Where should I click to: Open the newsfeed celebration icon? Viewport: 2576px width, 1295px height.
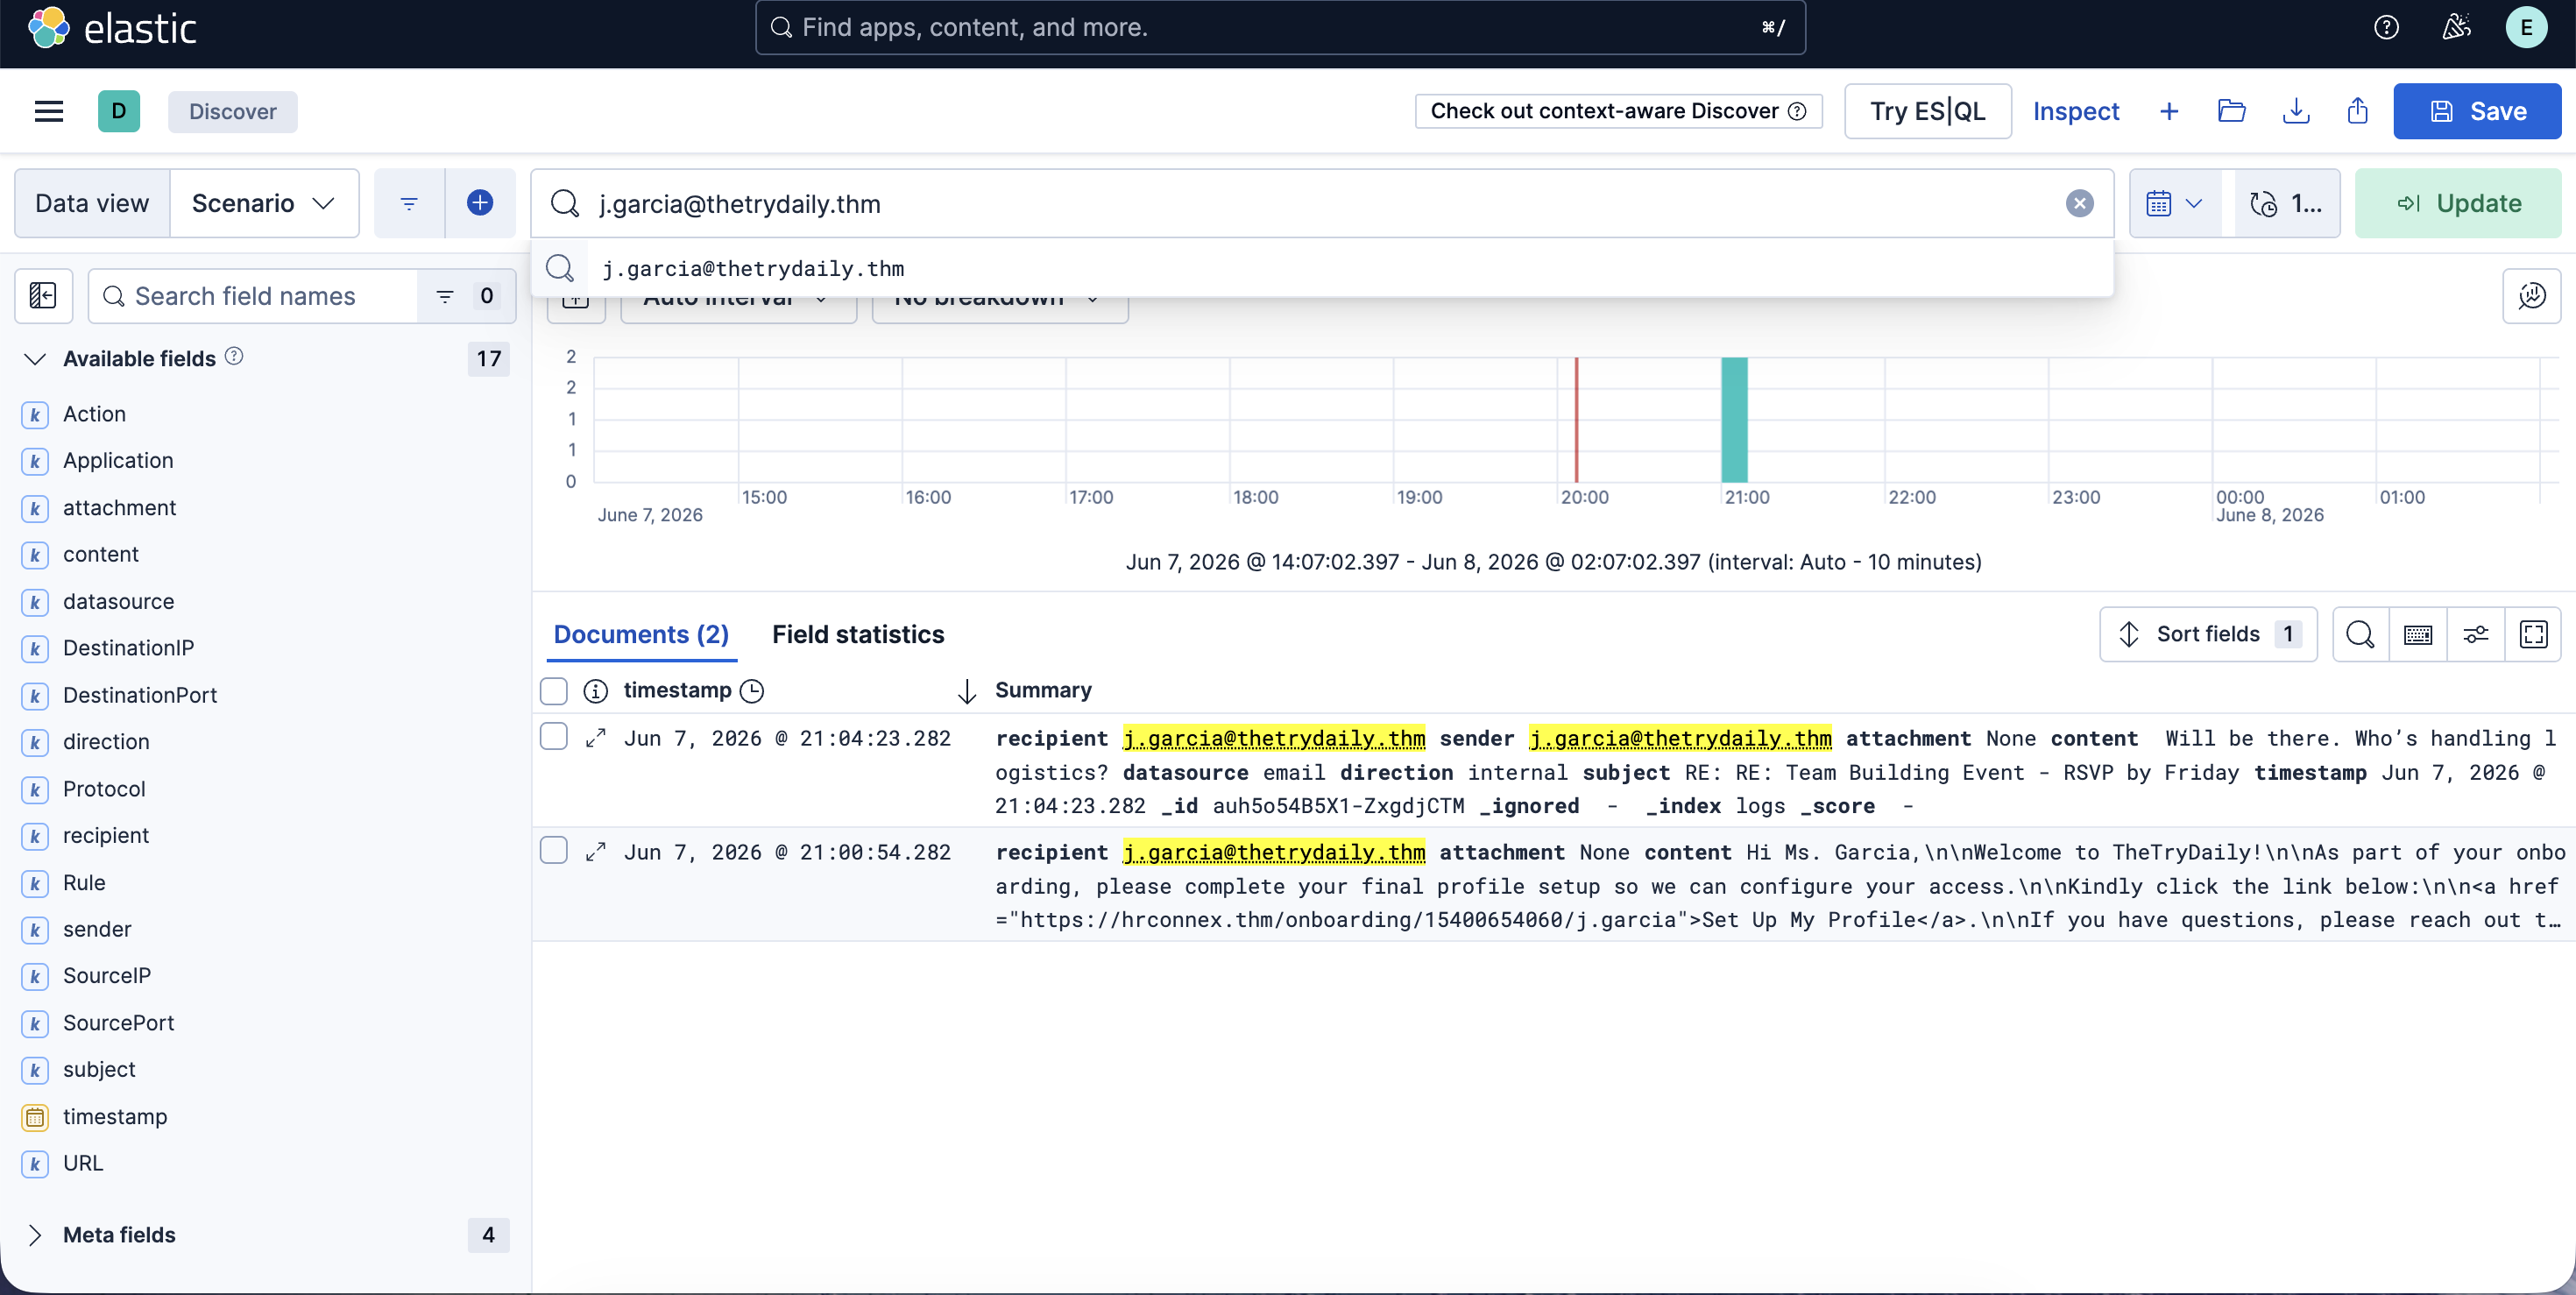coord(2456,28)
